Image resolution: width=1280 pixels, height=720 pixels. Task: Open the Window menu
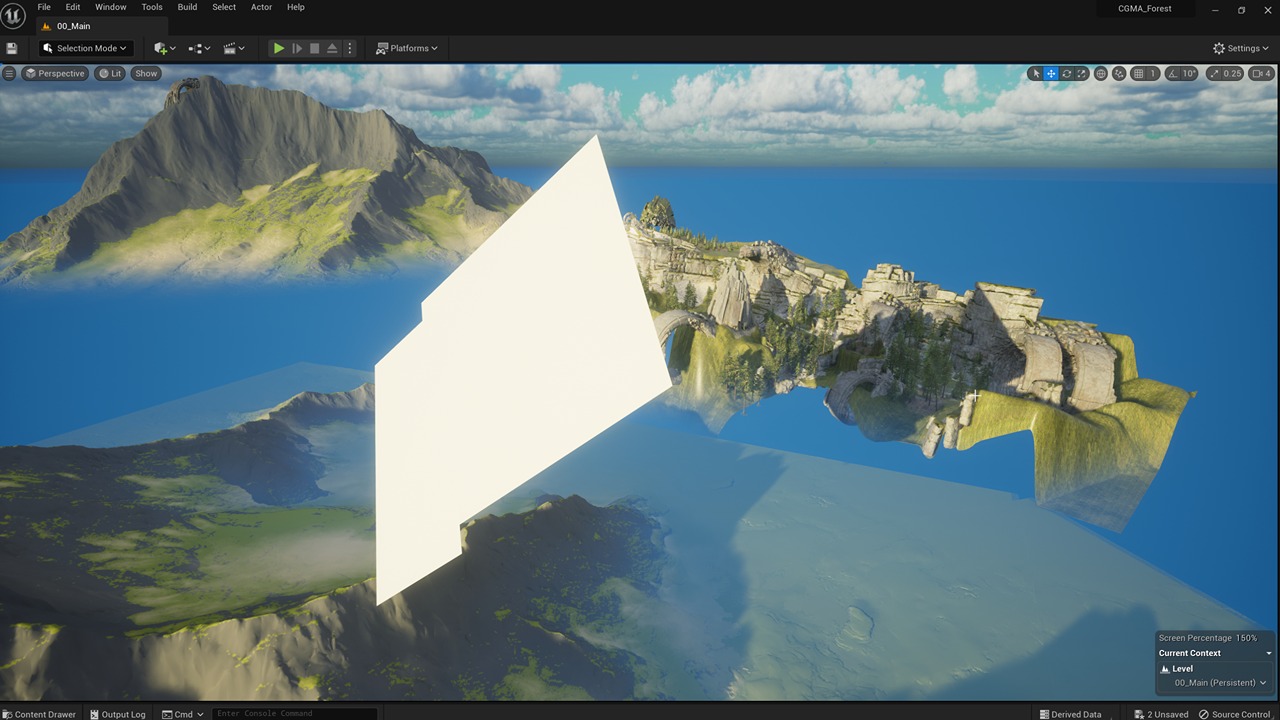tap(110, 7)
